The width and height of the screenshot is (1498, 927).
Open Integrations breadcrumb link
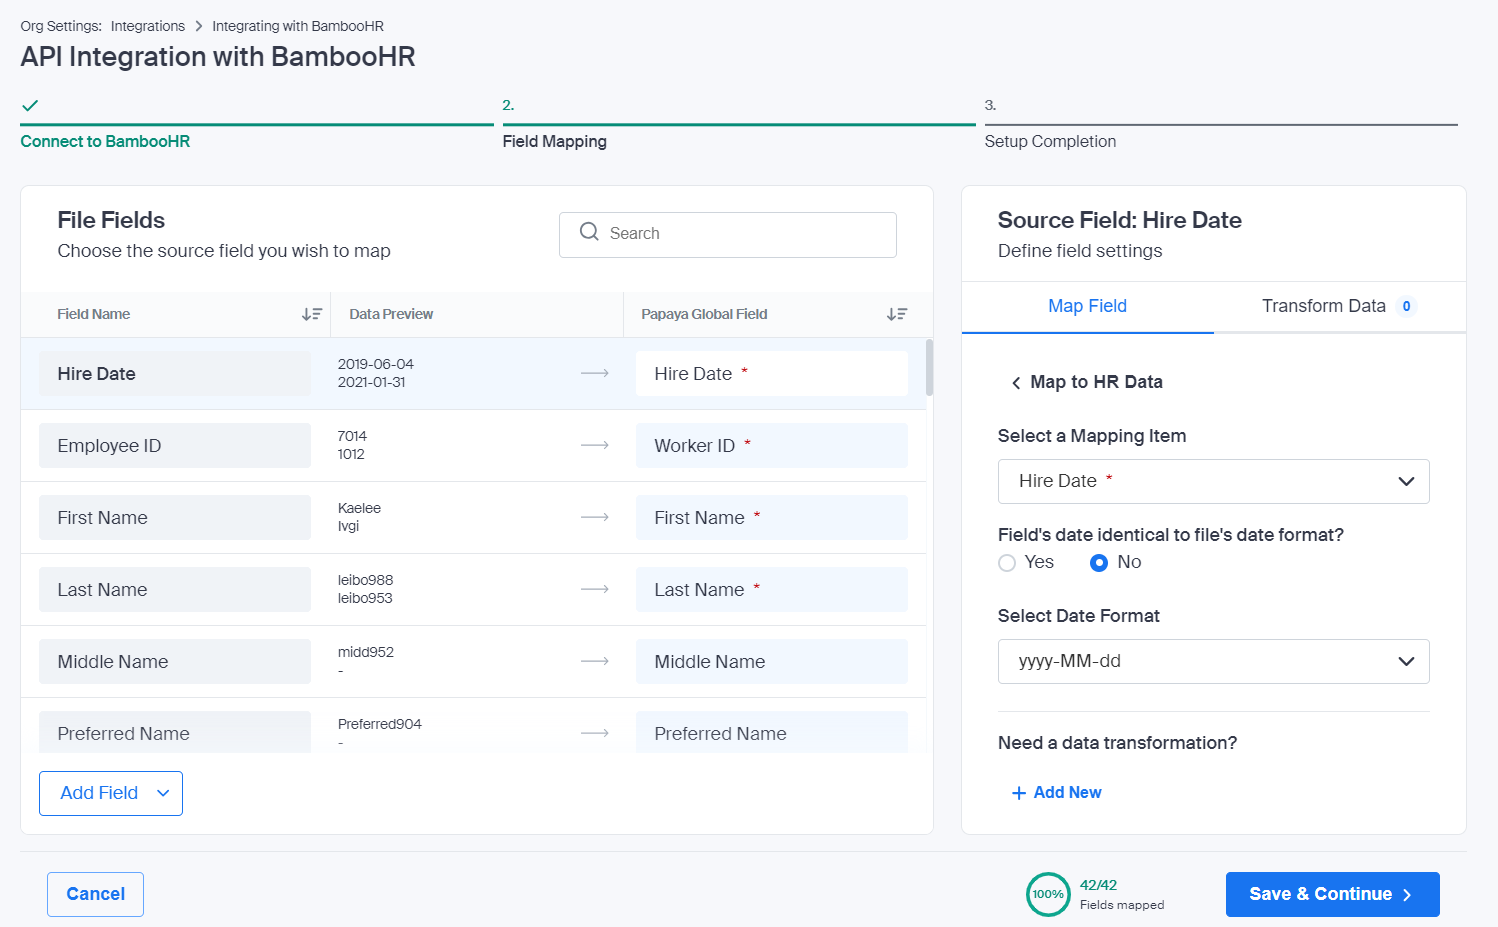(x=147, y=26)
